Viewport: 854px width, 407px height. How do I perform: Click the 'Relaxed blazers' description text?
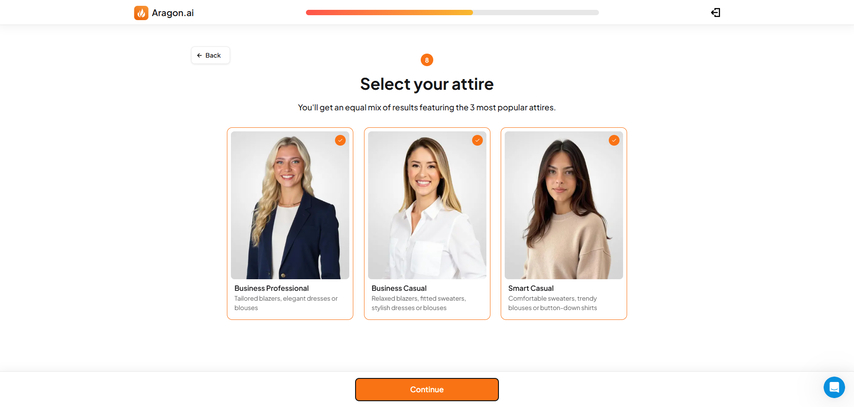click(x=419, y=303)
